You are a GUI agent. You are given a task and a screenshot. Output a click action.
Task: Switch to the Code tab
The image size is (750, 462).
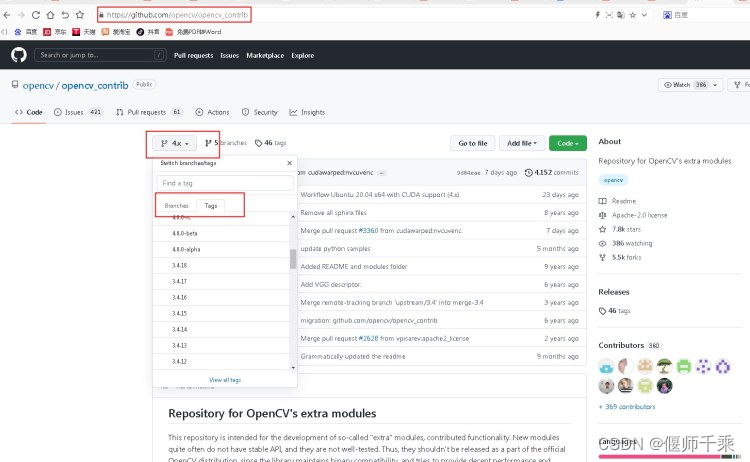29,112
